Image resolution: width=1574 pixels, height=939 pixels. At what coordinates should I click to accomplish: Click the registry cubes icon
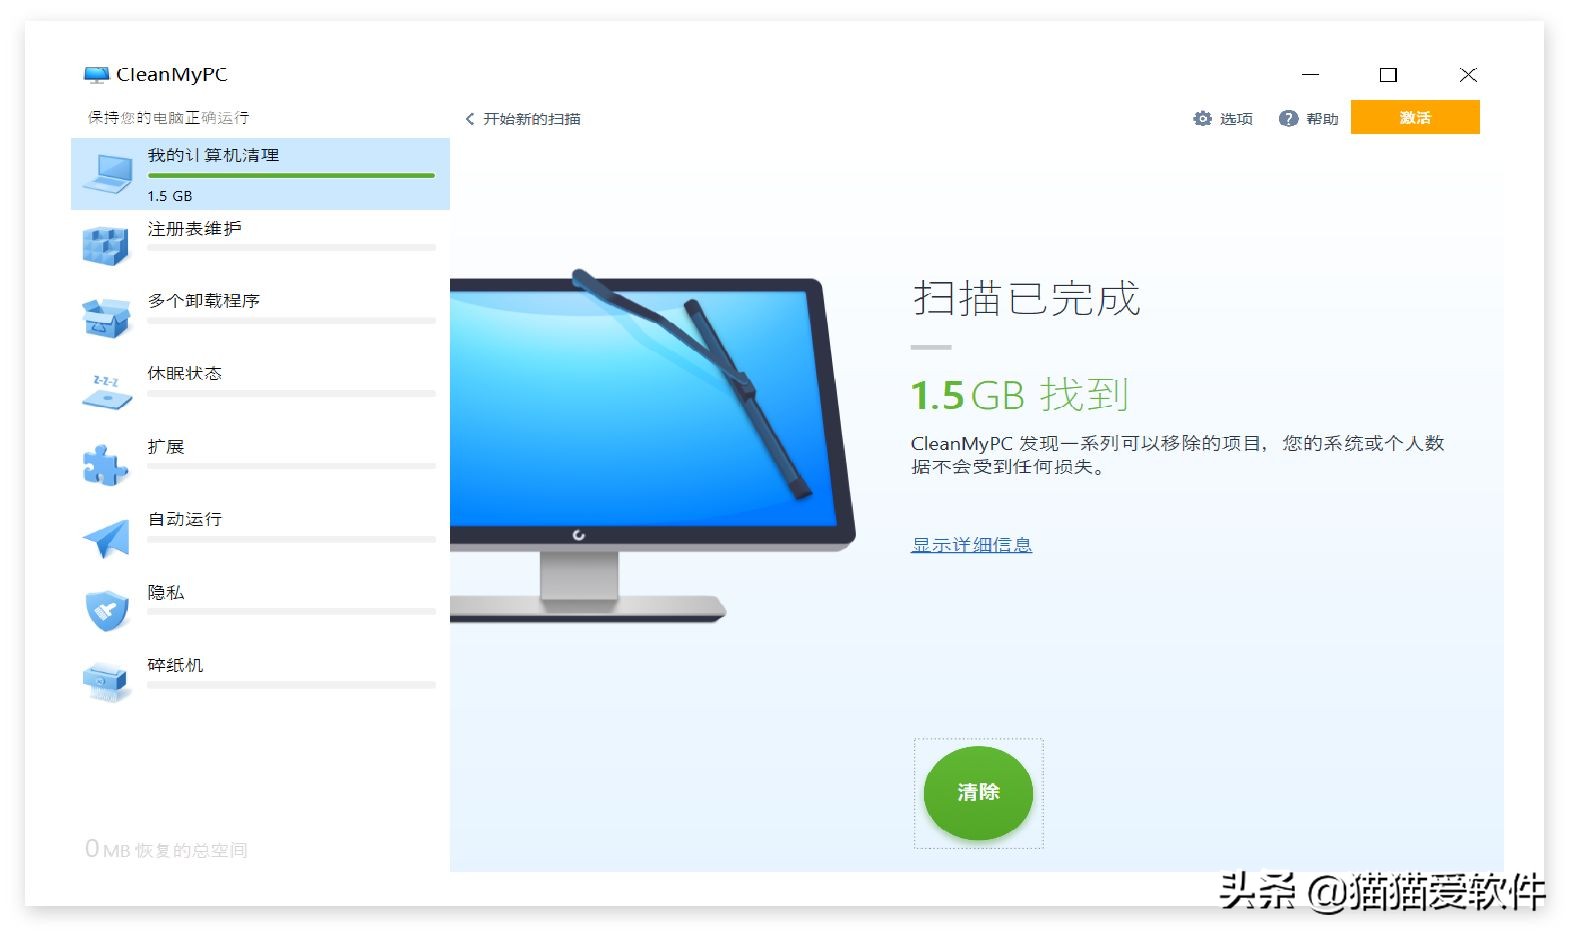click(x=106, y=246)
